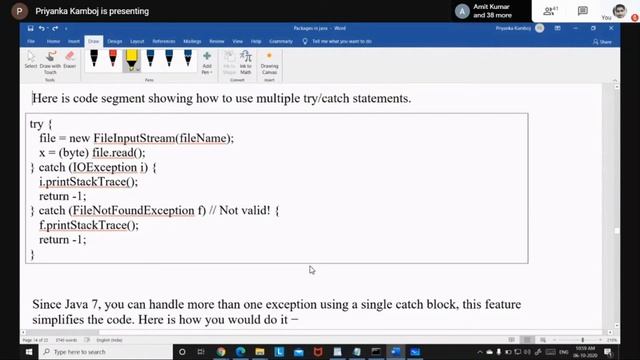This screenshot has height=360, width=640.
Task: Choose the Select tool in Draw ribbon
Action: coord(31,60)
